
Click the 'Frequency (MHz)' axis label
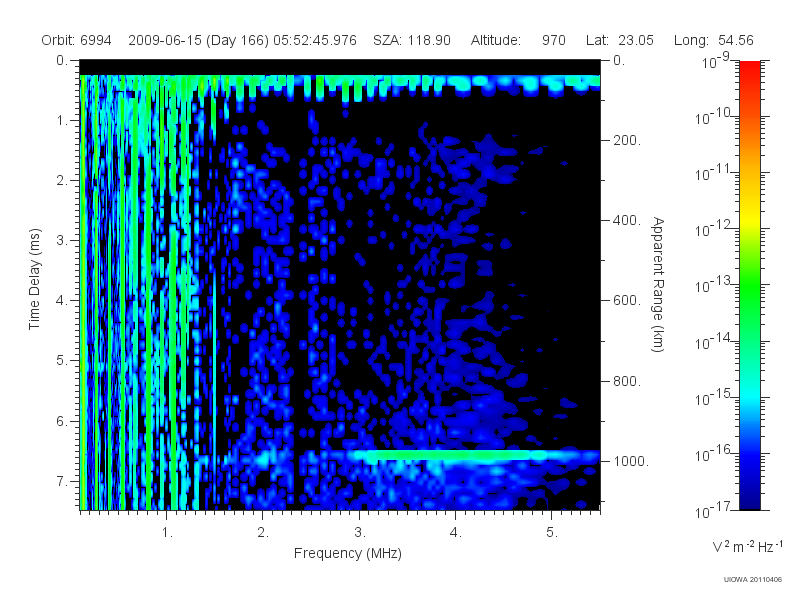point(348,553)
